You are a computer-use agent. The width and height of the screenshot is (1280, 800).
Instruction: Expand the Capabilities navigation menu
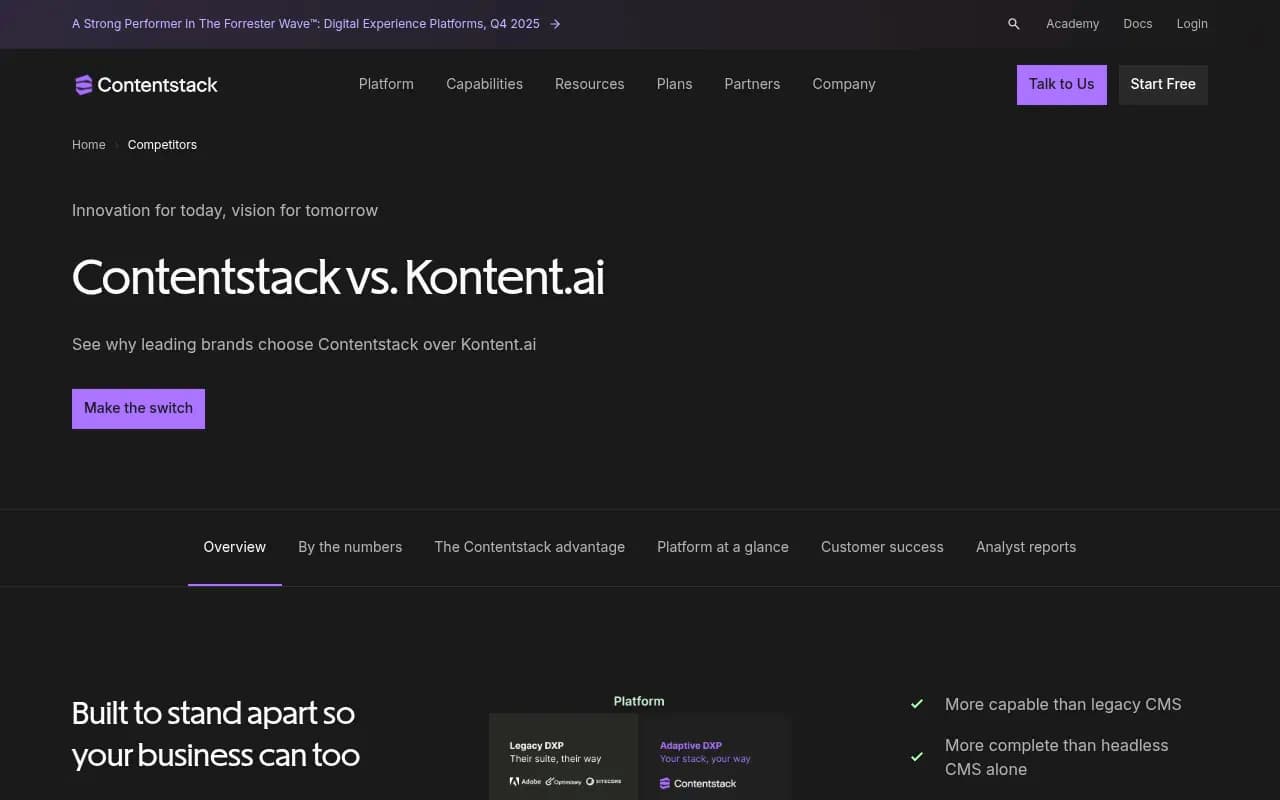coord(484,84)
